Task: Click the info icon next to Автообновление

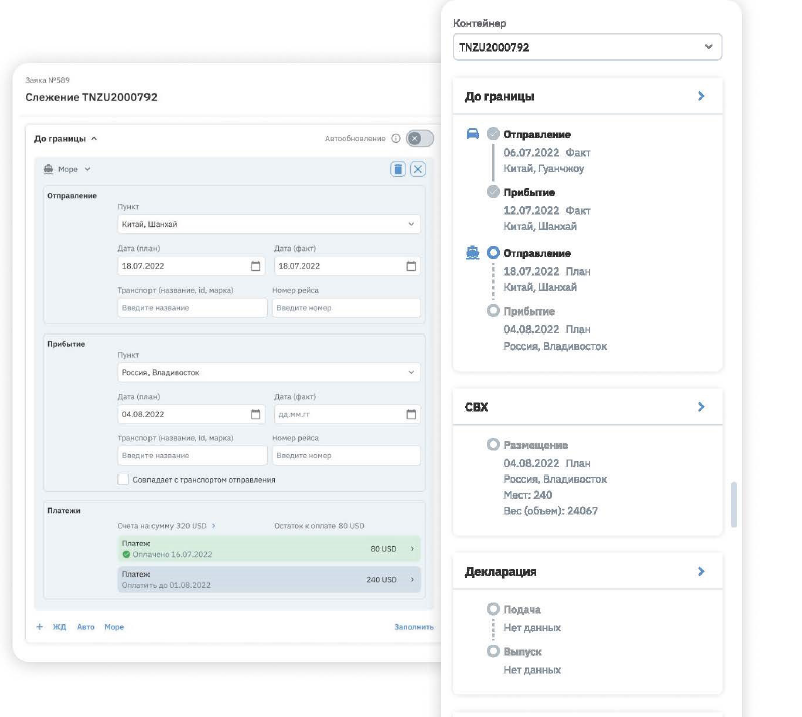Action: coord(396,139)
